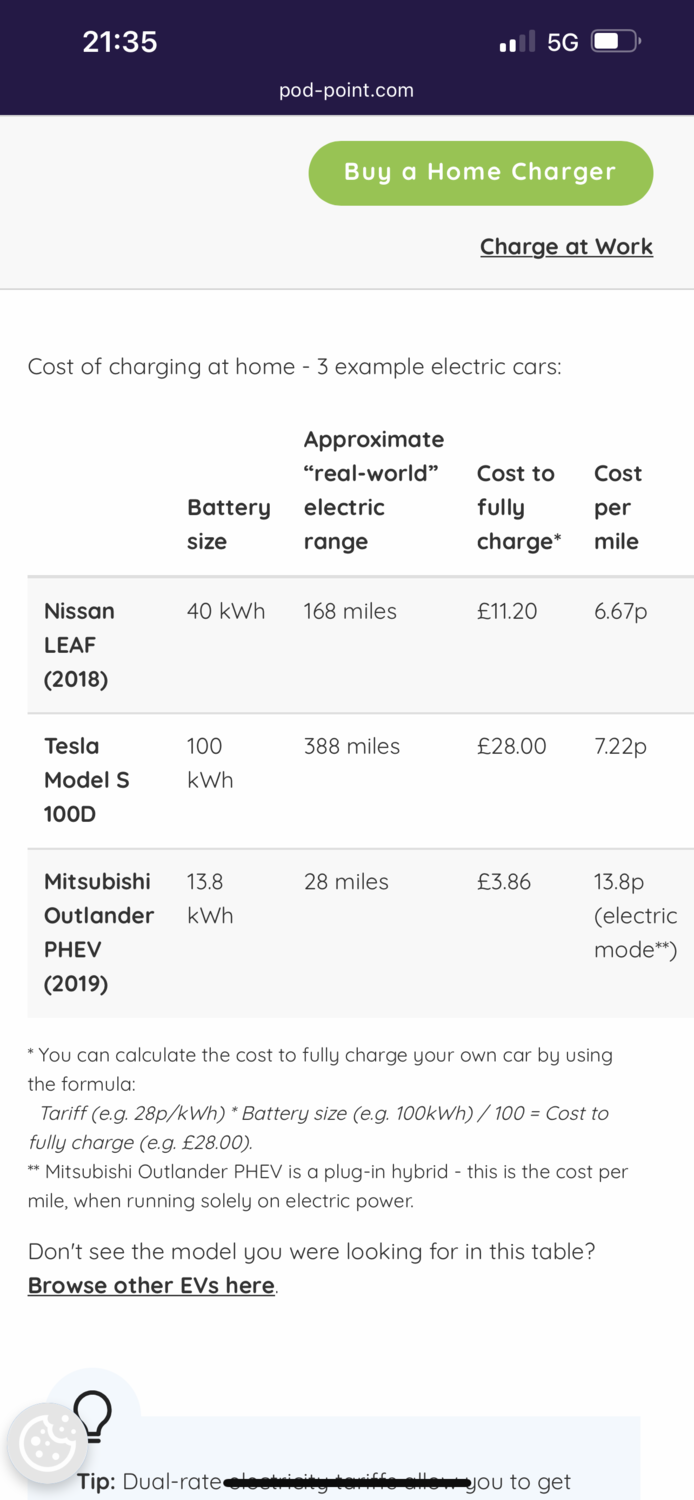Select the Tesla Model S 100D row label
Screen dimensions: 694x1500
(x=87, y=780)
